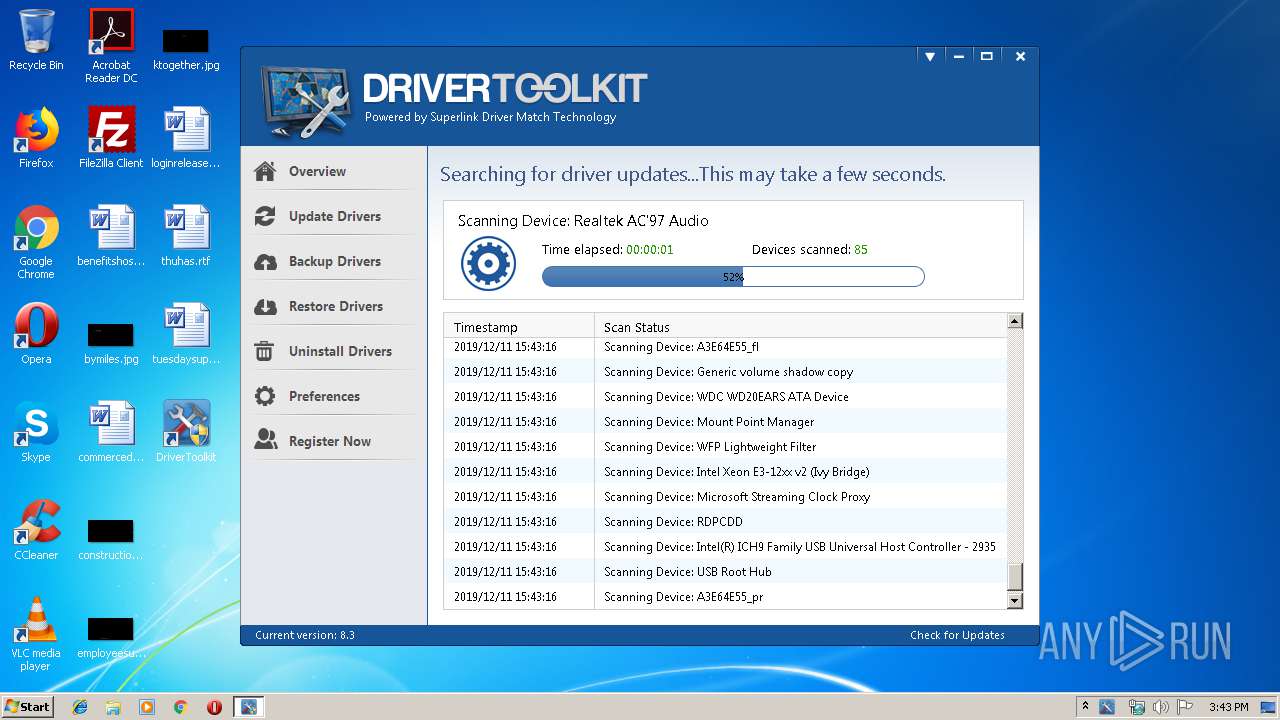Click DriverToolkit taskbar button
Viewport: 1280px width, 720px height.
[248, 707]
